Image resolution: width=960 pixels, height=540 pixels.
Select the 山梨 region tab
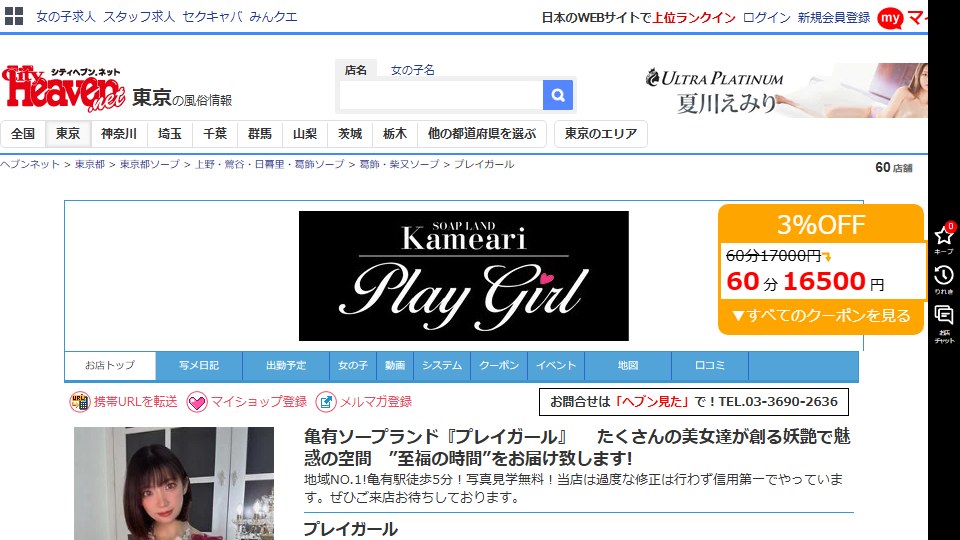click(305, 133)
